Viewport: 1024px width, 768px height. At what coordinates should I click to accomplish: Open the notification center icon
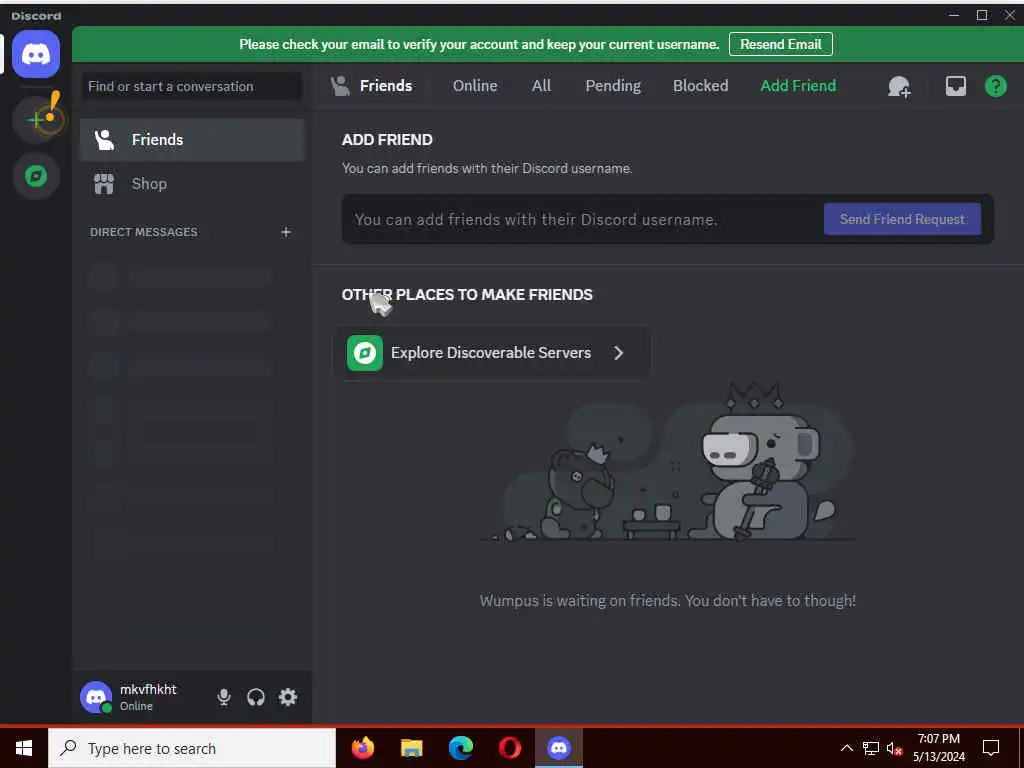991,748
